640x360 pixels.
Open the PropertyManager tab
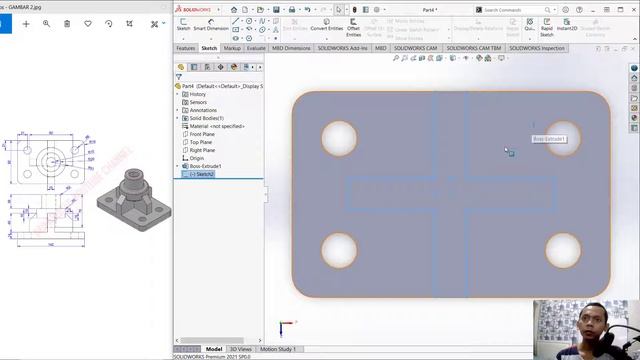click(194, 67)
